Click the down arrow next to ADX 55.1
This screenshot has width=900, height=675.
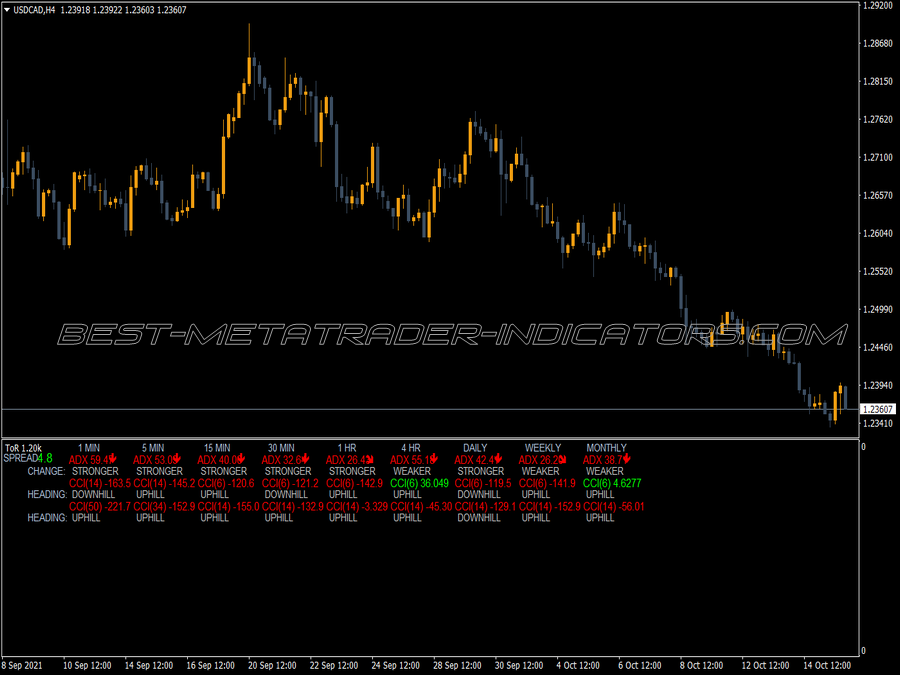point(435,458)
